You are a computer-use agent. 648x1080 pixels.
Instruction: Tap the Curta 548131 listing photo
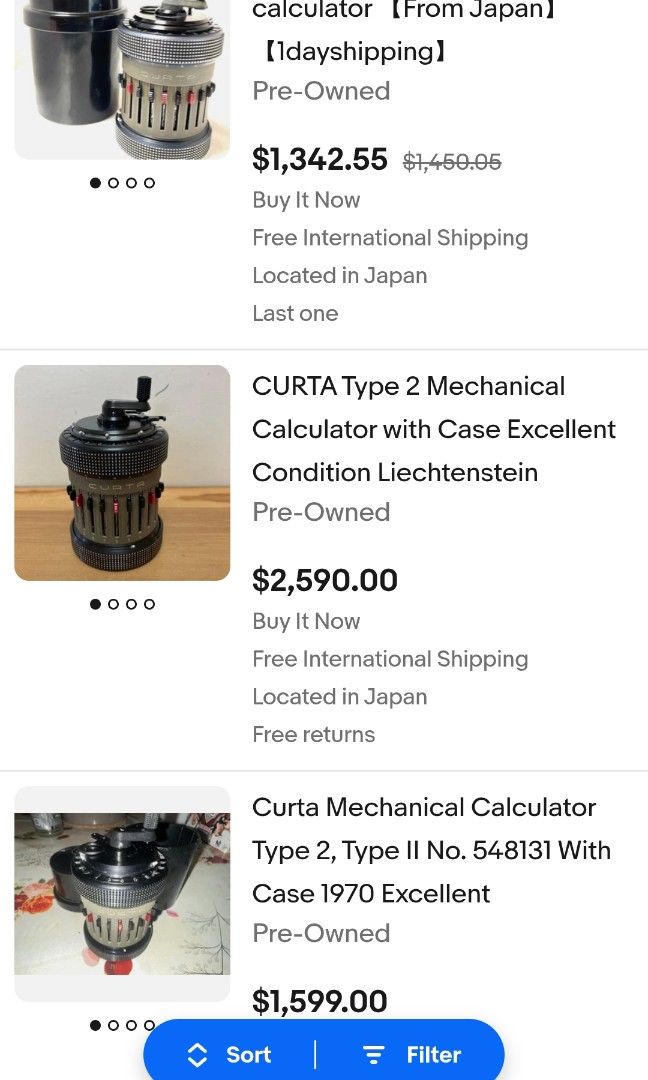pyautogui.click(x=121, y=894)
